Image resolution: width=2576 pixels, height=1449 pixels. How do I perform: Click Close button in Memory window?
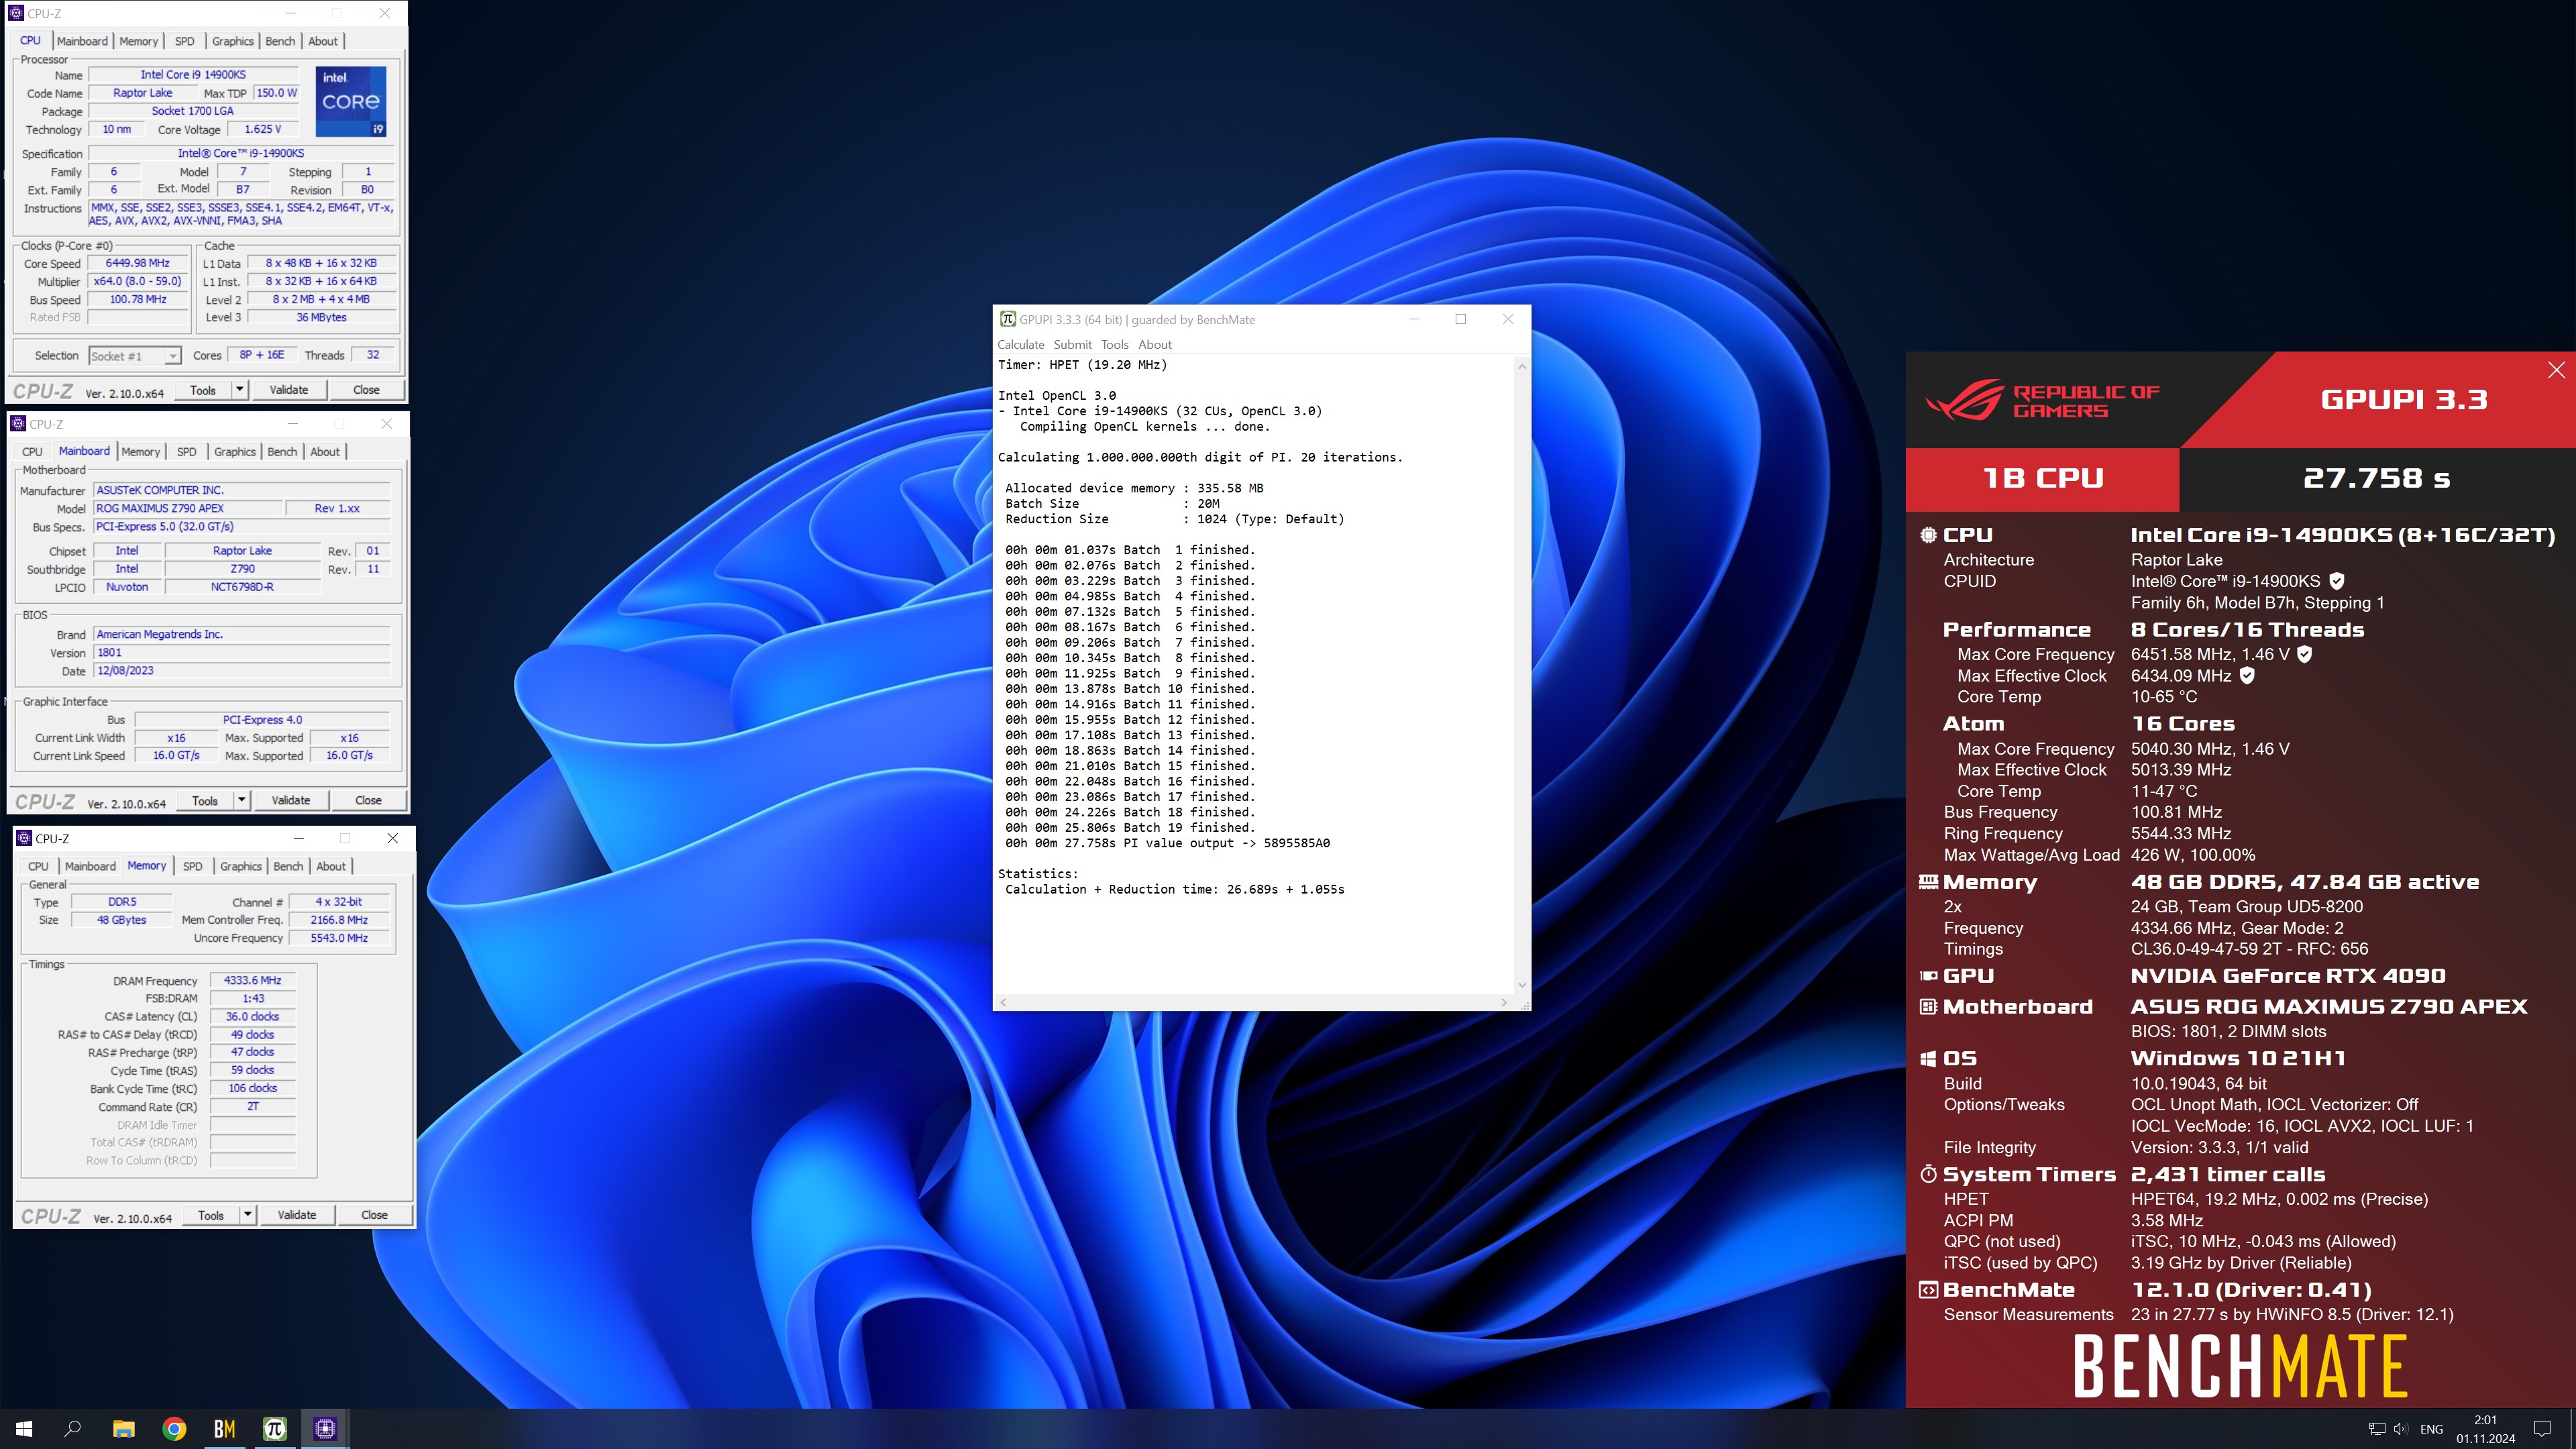[x=374, y=1215]
